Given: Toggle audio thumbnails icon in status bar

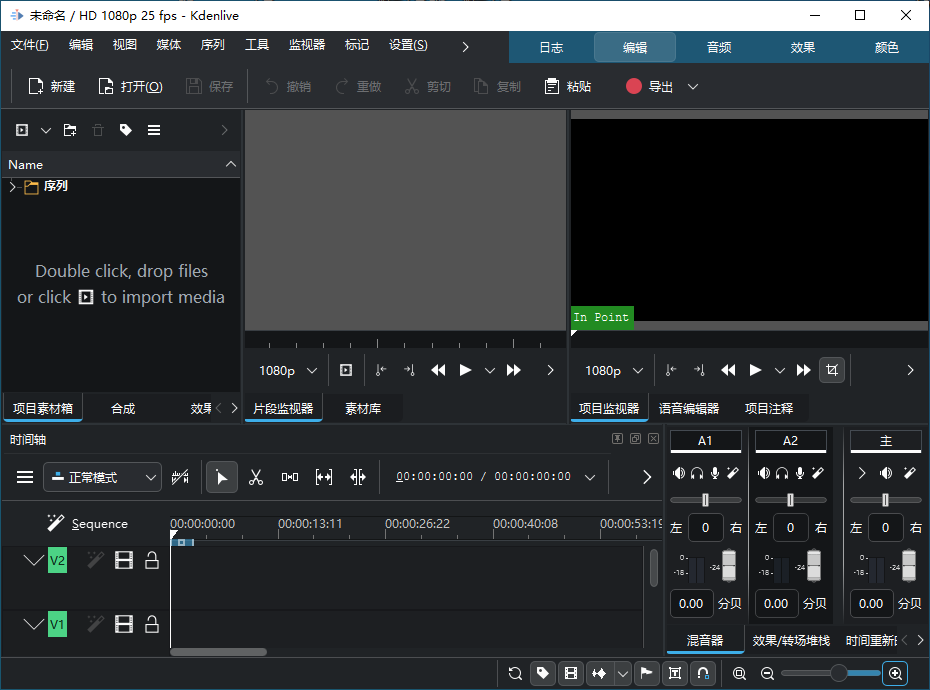Looking at the screenshot, I should click(x=600, y=673).
